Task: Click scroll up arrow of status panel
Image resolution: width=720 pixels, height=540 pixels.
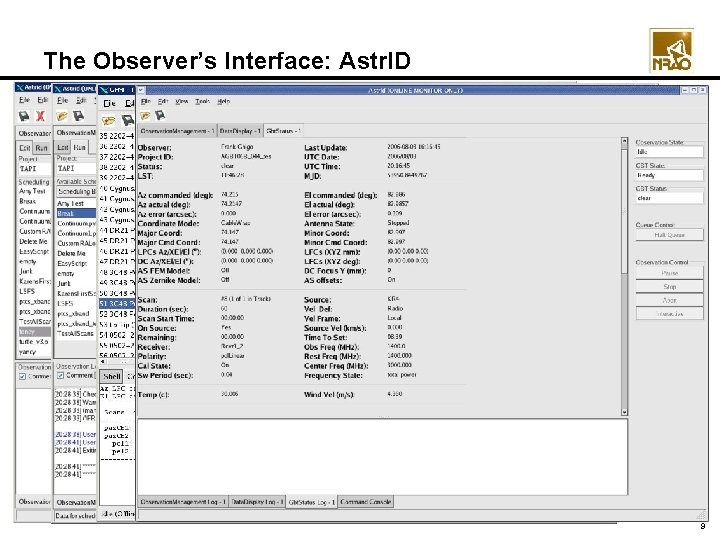Action: point(624,141)
